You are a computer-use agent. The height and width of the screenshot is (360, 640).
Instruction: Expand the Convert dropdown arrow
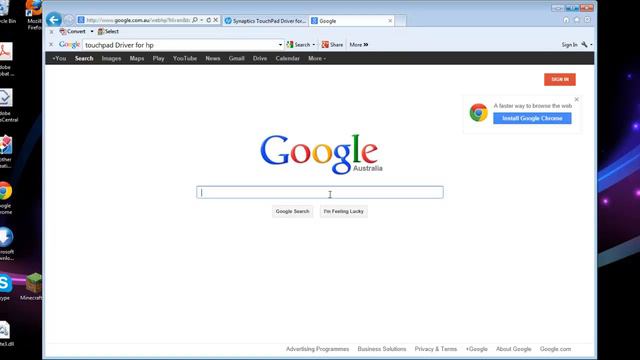click(x=92, y=31)
